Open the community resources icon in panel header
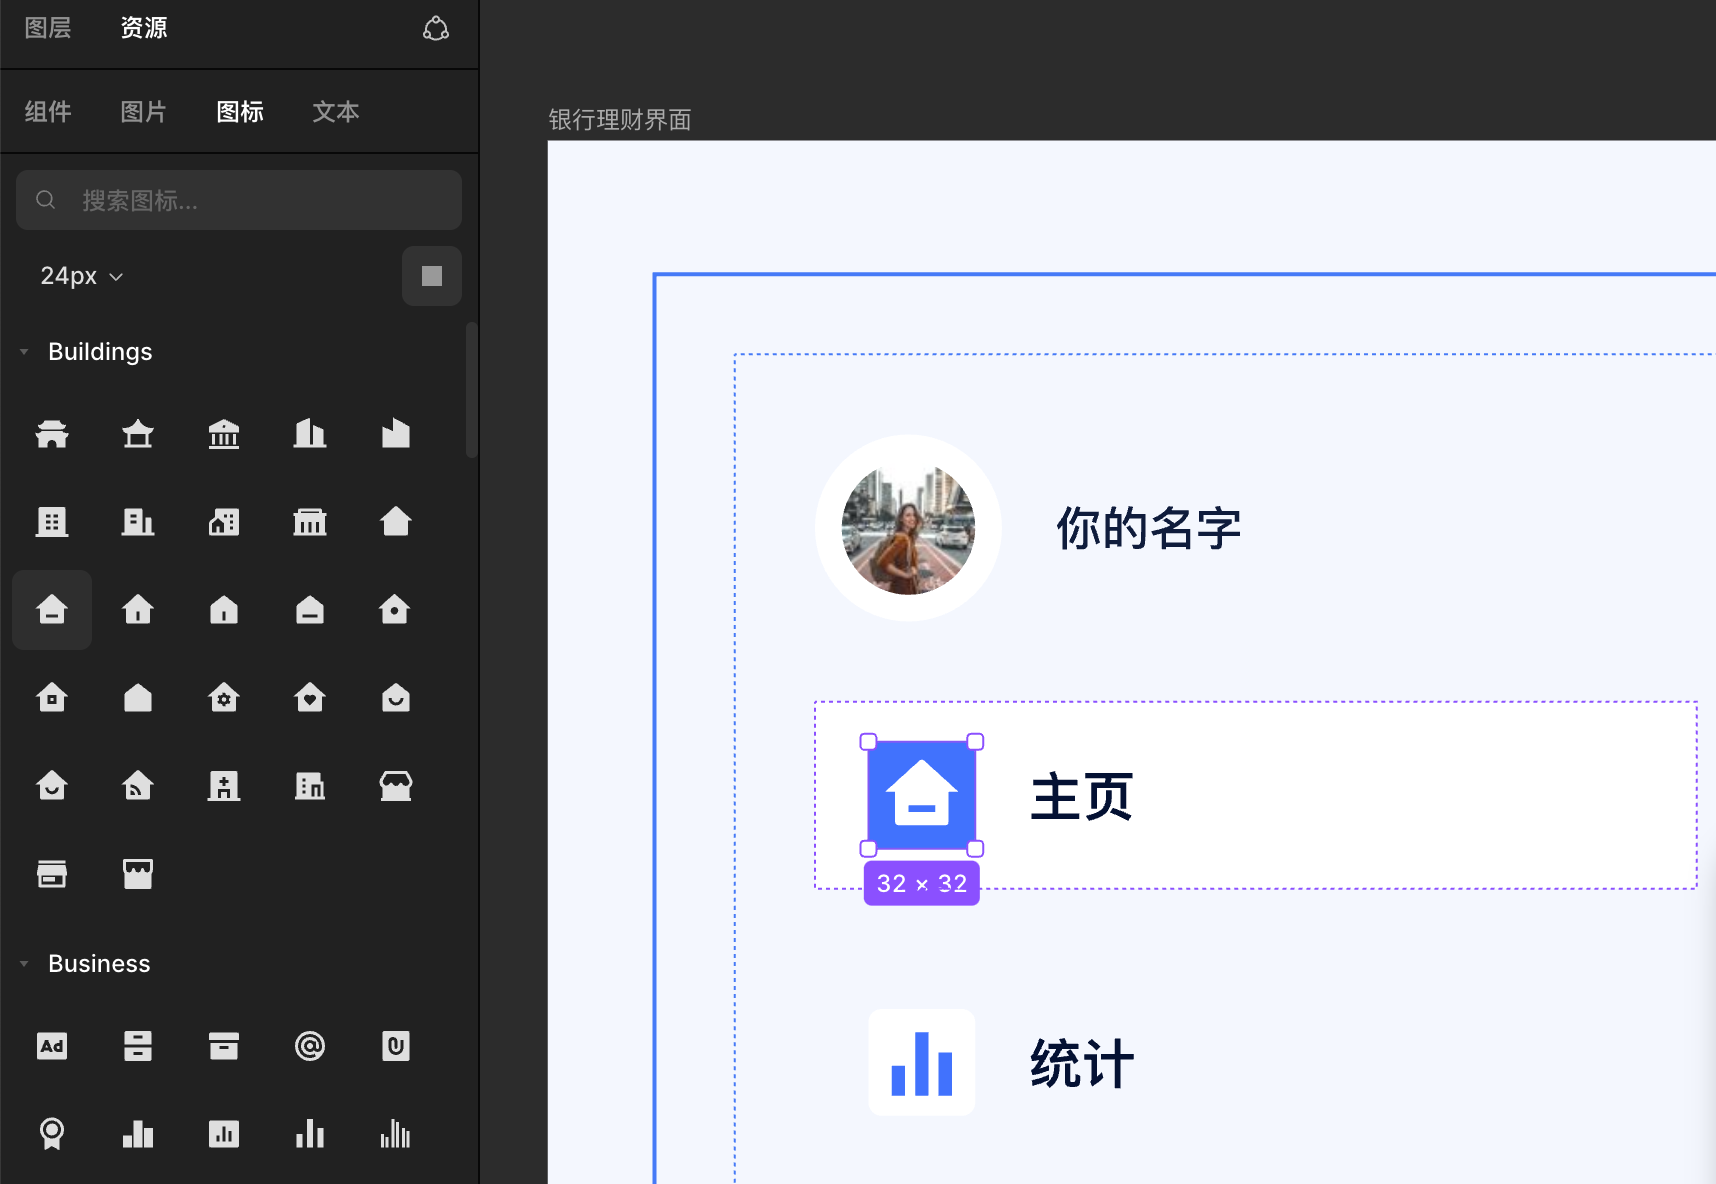1716x1184 pixels. [436, 28]
